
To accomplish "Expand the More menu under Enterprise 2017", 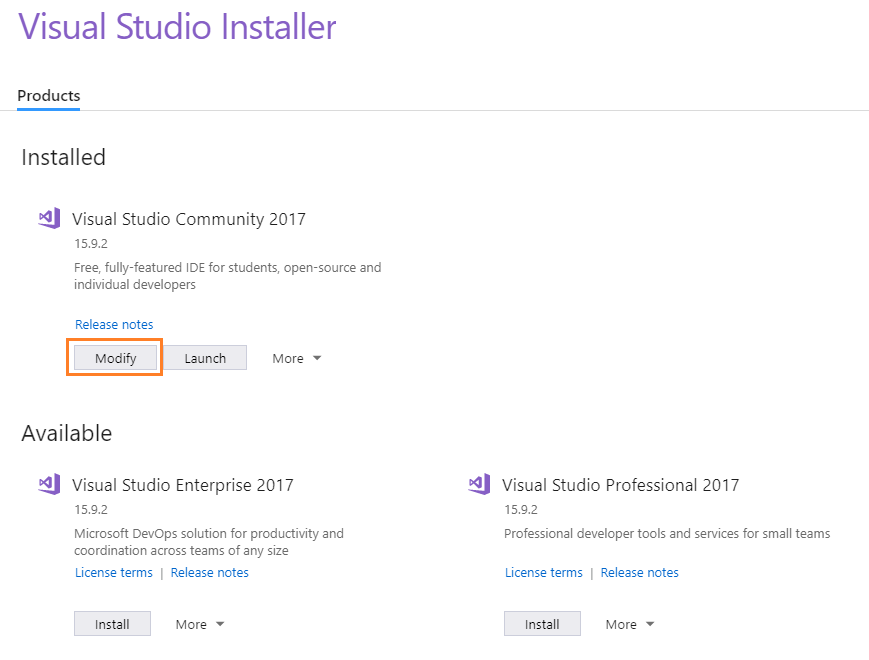I will (x=200, y=625).
